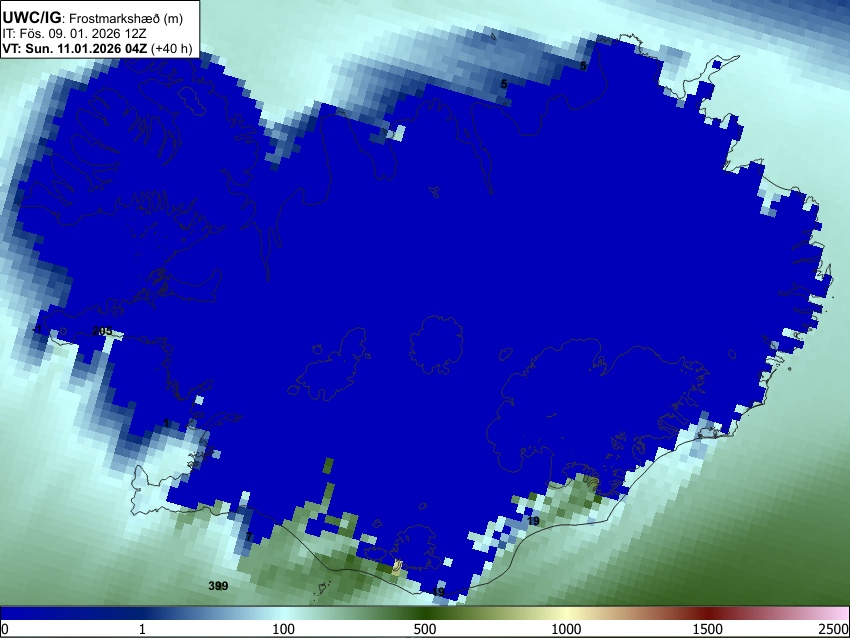This screenshot has width=850, height=638.
Task: Click the '205' value on the map
Action: pyautogui.click(x=102, y=331)
